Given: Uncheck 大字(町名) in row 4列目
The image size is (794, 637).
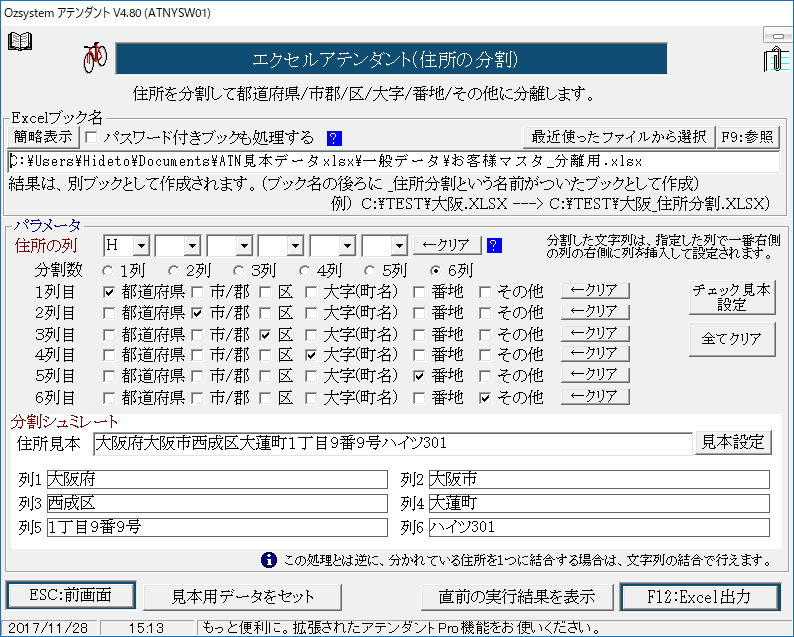Looking at the screenshot, I should 311,355.
